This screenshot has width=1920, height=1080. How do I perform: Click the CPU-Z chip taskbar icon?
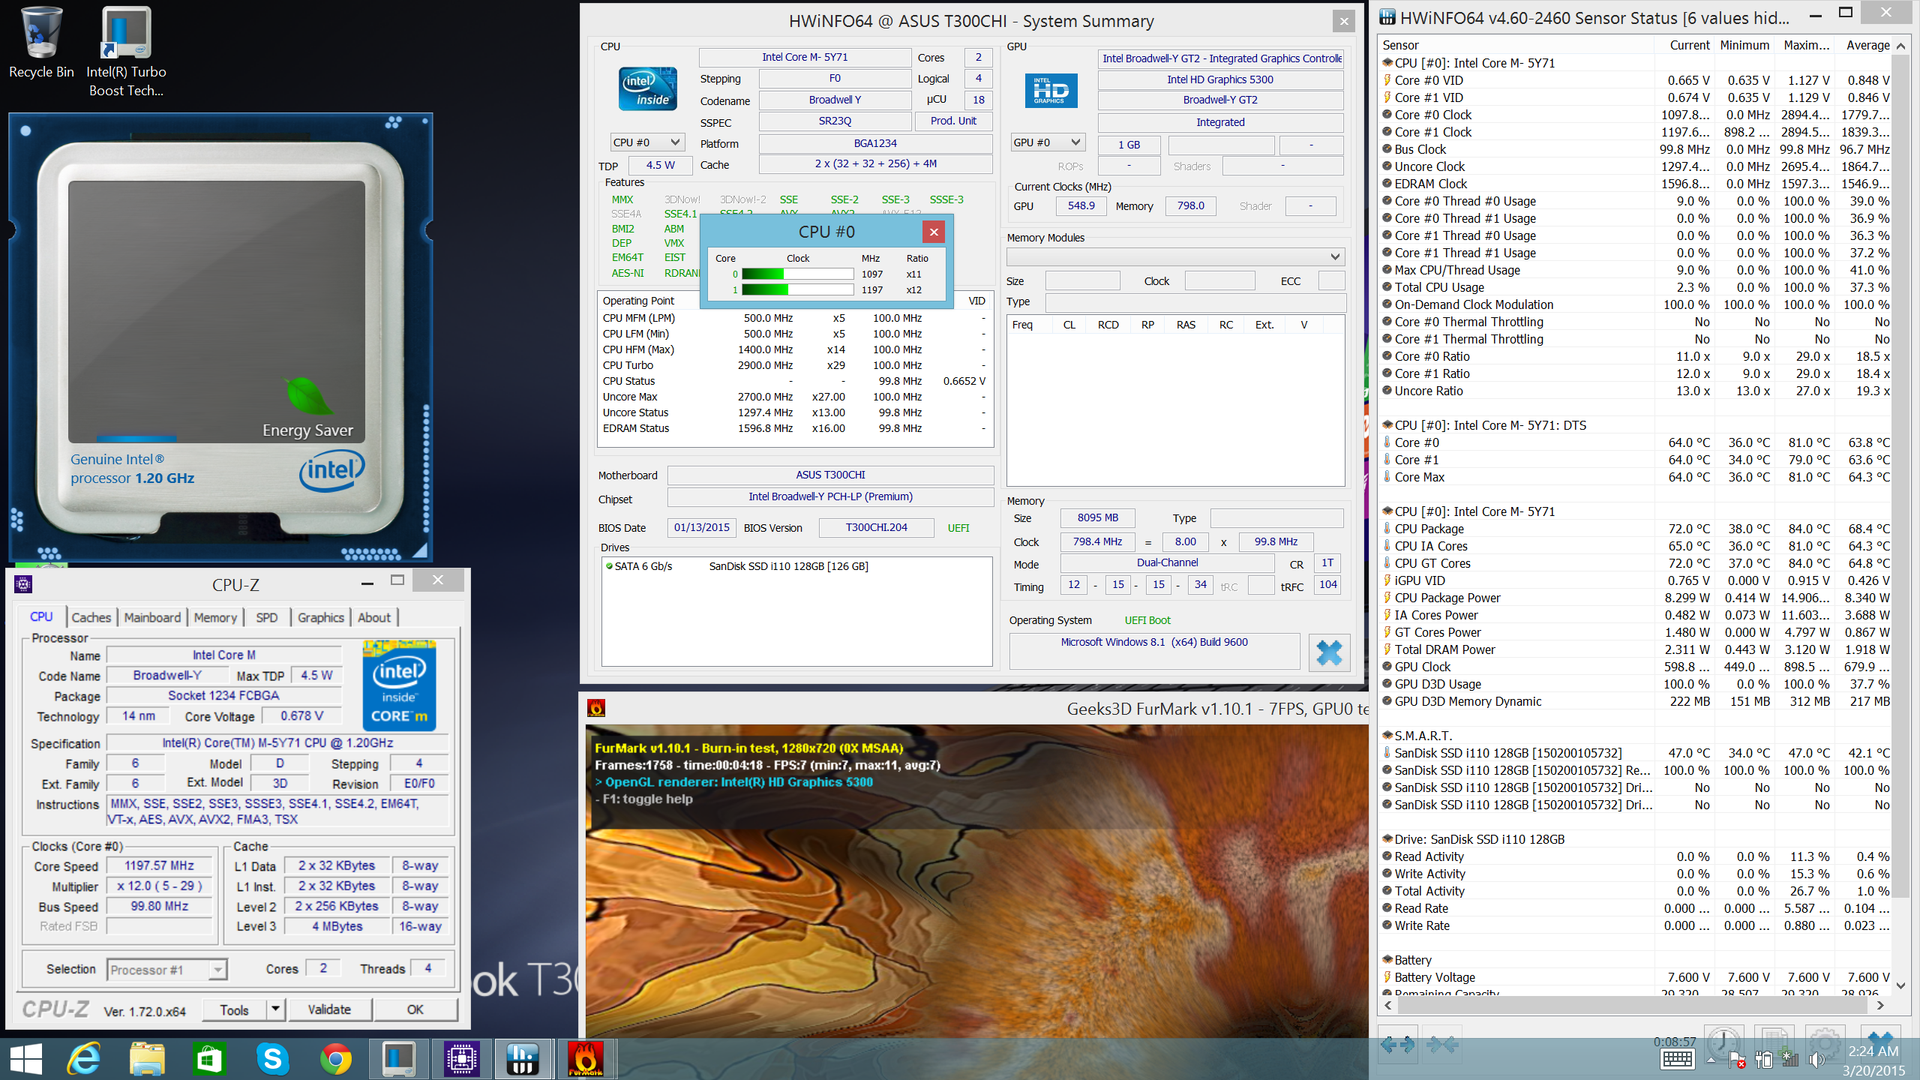click(461, 1058)
